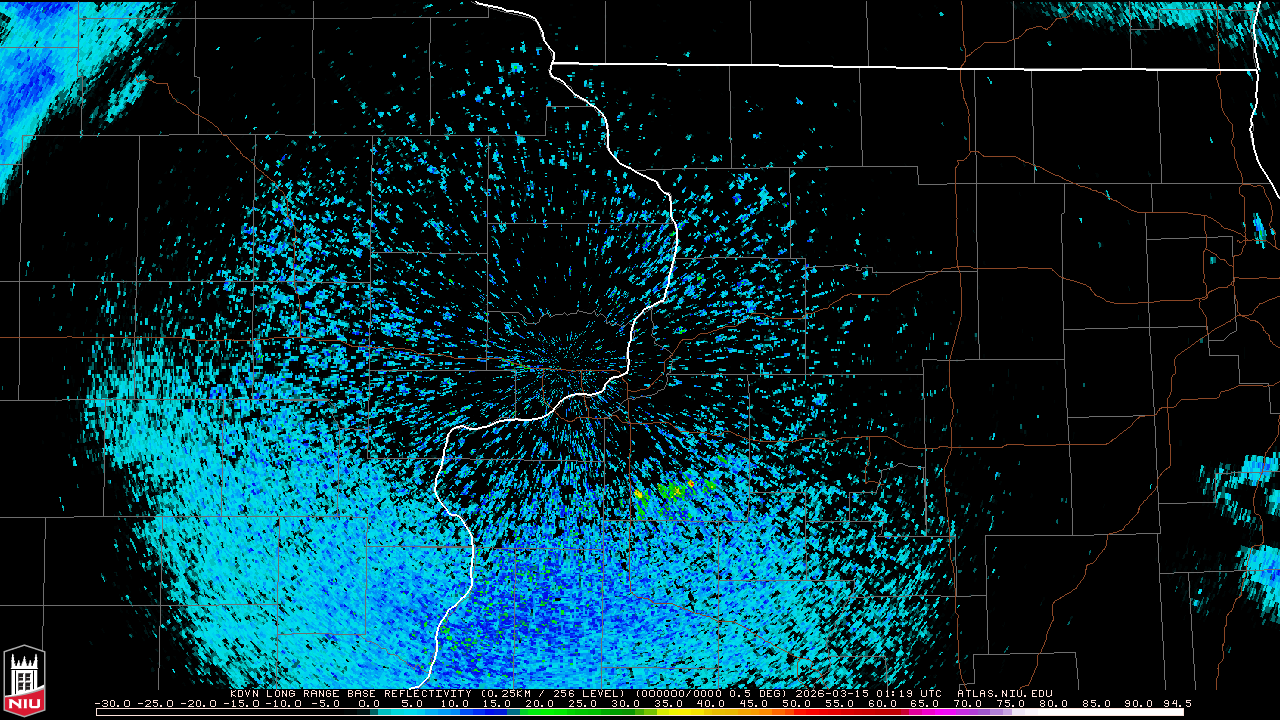Click the -30.0 value on the reflectivity scale
1280x720 pixels.
[113, 704]
